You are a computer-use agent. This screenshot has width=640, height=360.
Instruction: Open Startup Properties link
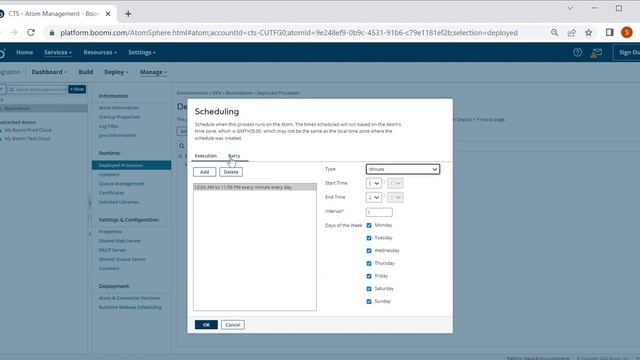[119, 117]
